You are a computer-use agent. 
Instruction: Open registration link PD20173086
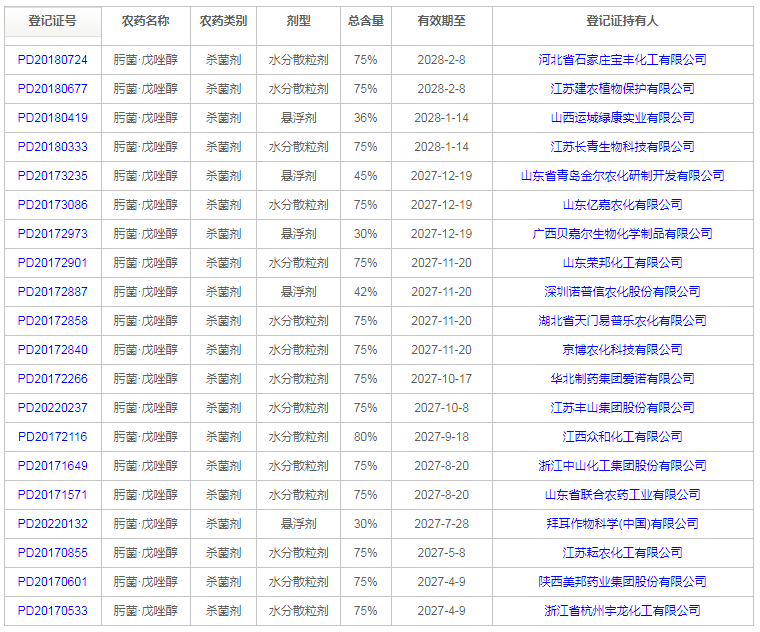[52, 205]
